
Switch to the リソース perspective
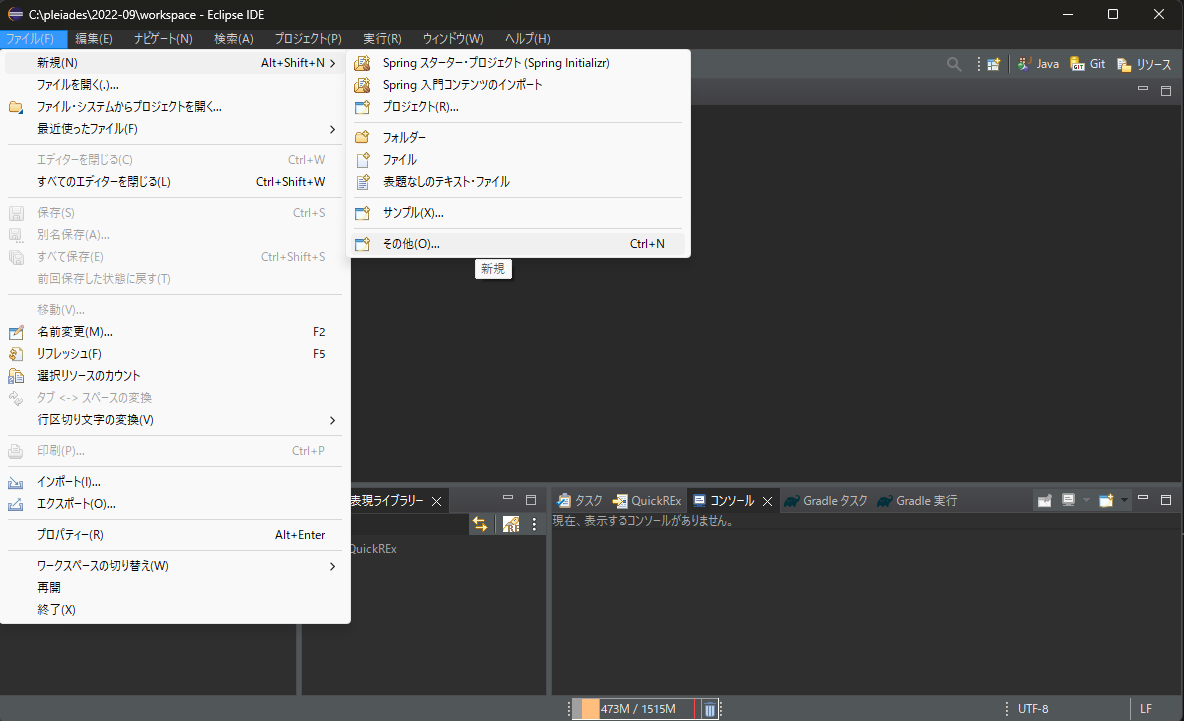(1144, 64)
